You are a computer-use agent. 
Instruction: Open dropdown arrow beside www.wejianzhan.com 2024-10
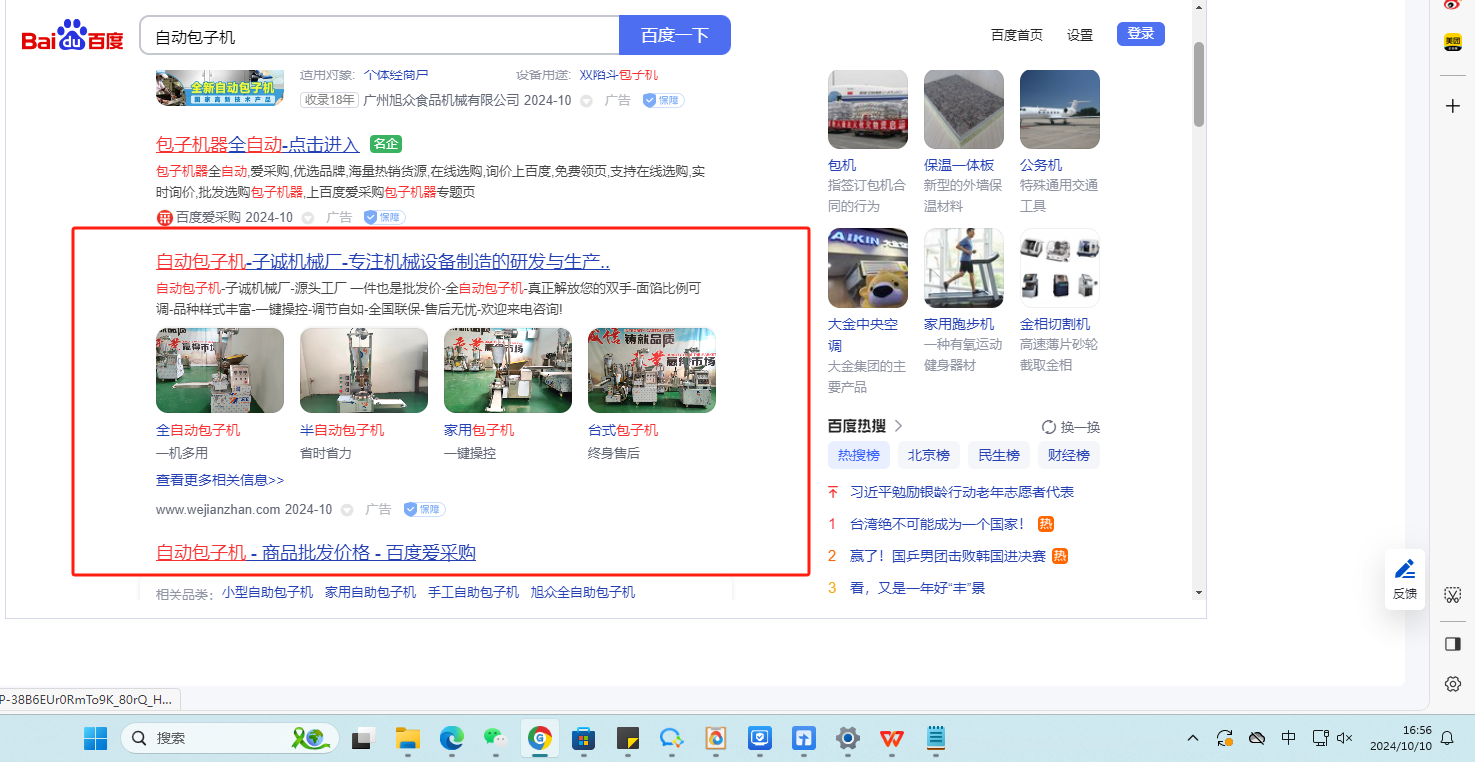point(347,510)
